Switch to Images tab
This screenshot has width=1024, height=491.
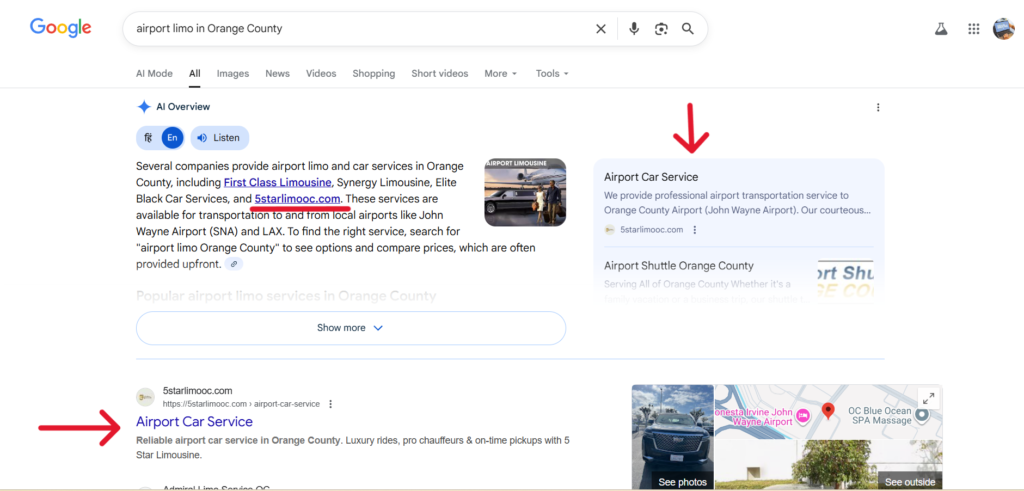point(232,74)
